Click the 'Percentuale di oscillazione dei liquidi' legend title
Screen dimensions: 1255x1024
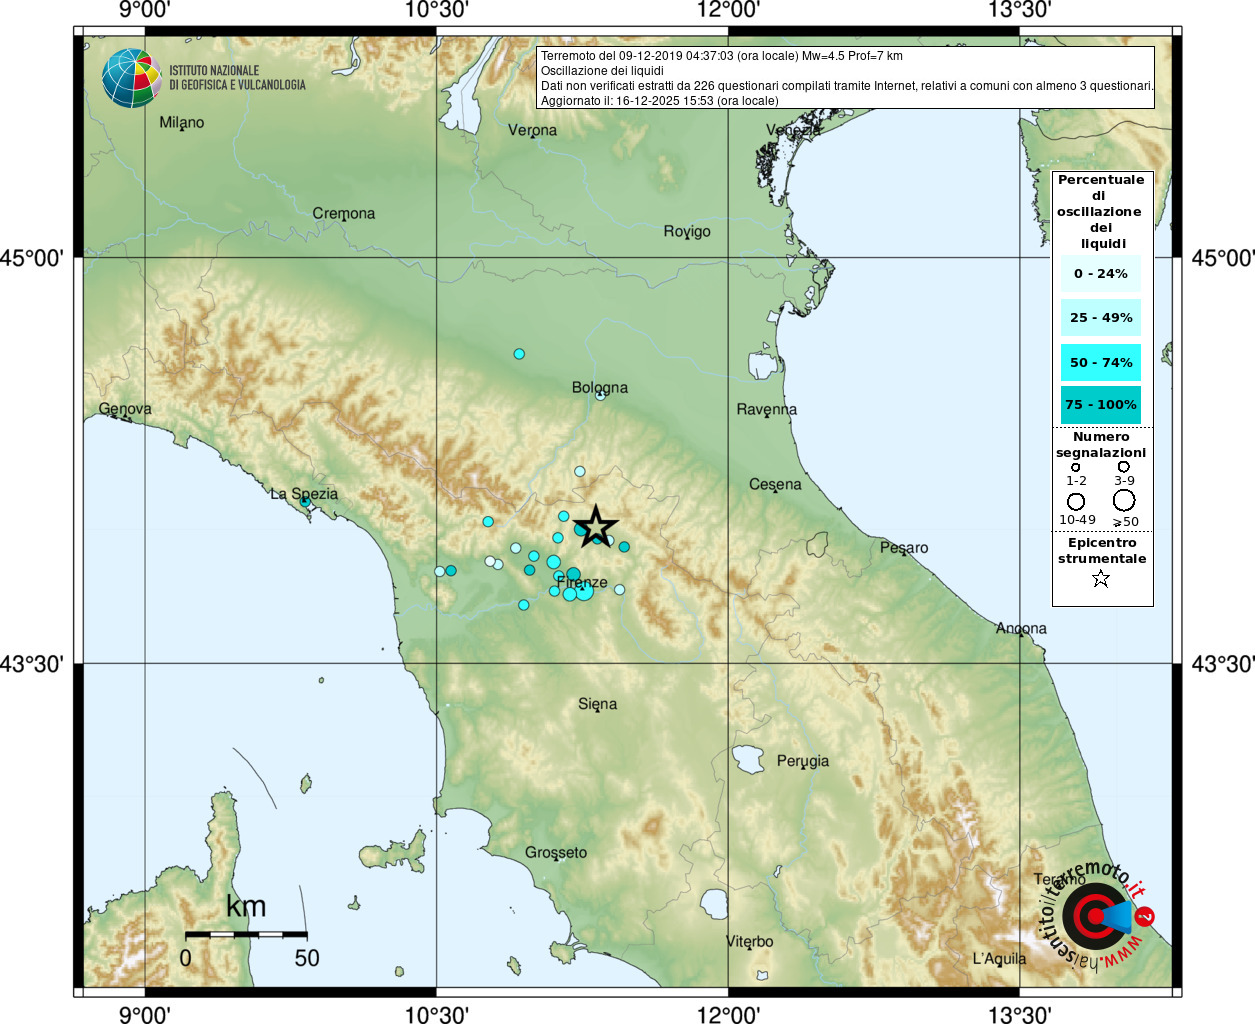1101,212
